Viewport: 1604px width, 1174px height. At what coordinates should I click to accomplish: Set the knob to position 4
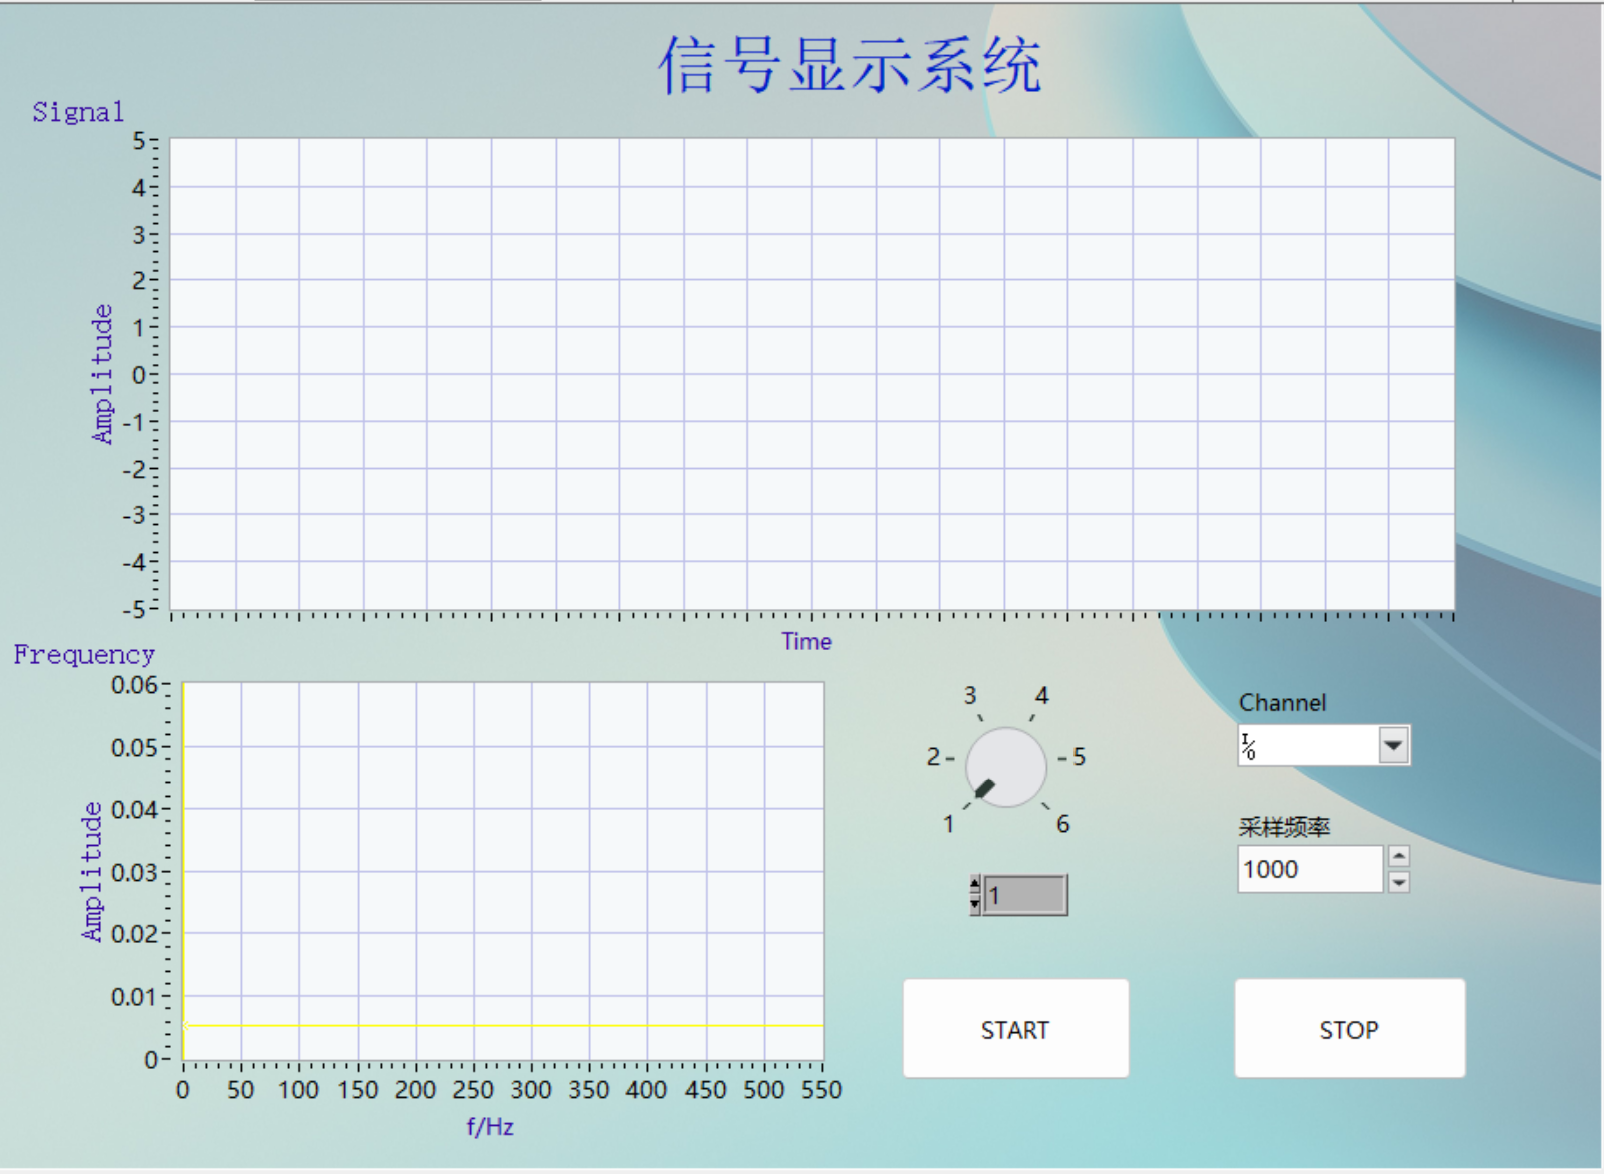click(x=1042, y=695)
